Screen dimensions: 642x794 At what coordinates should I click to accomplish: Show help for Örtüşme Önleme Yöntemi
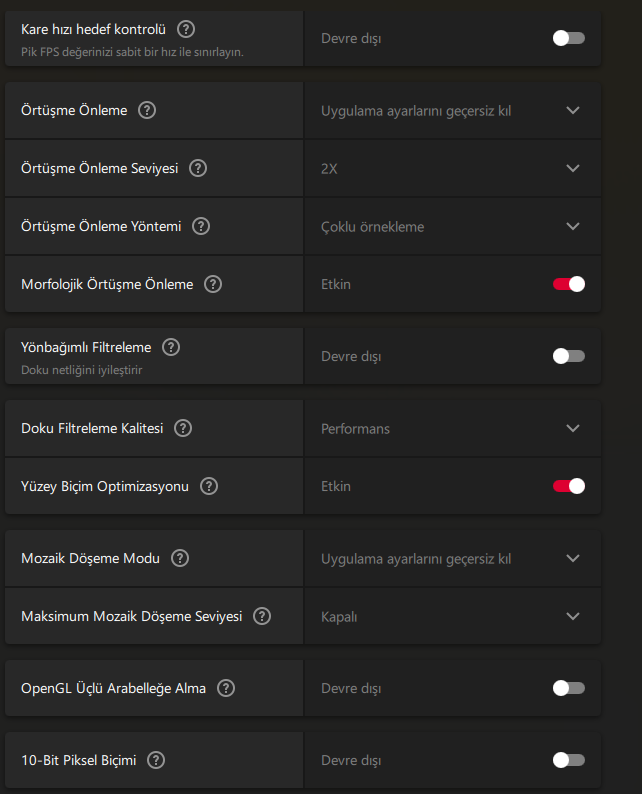201,226
